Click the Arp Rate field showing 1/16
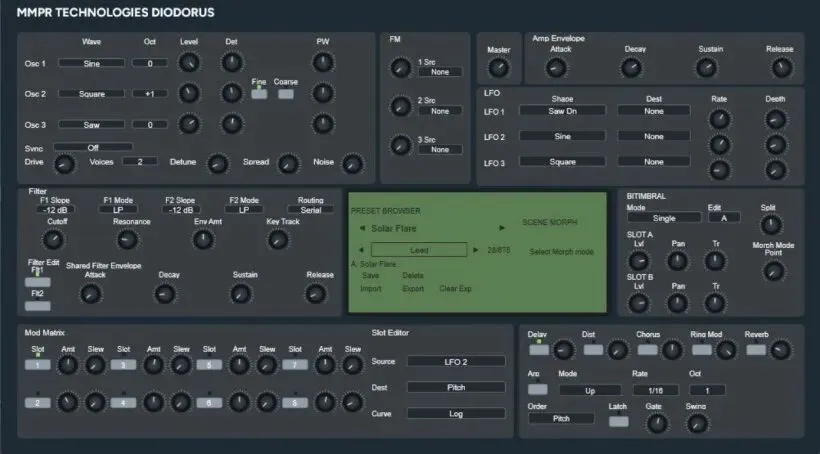This screenshot has height=454, width=820. (656, 390)
